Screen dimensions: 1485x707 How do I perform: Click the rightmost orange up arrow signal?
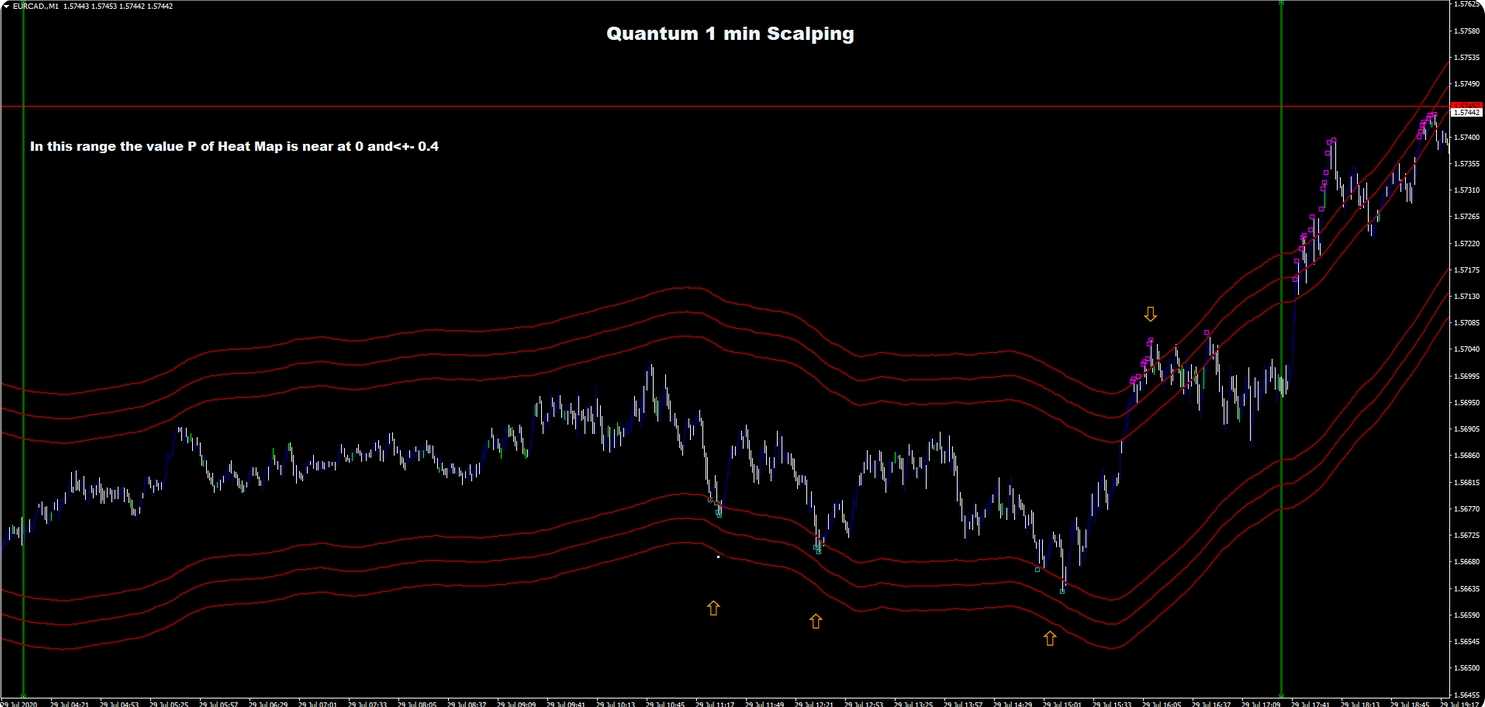(1049, 638)
